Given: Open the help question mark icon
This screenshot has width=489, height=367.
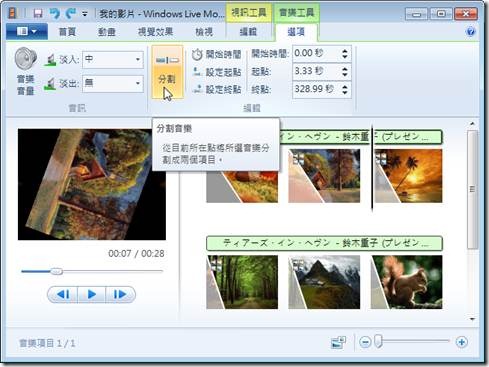Looking at the screenshot, I should tap(471, 32).
